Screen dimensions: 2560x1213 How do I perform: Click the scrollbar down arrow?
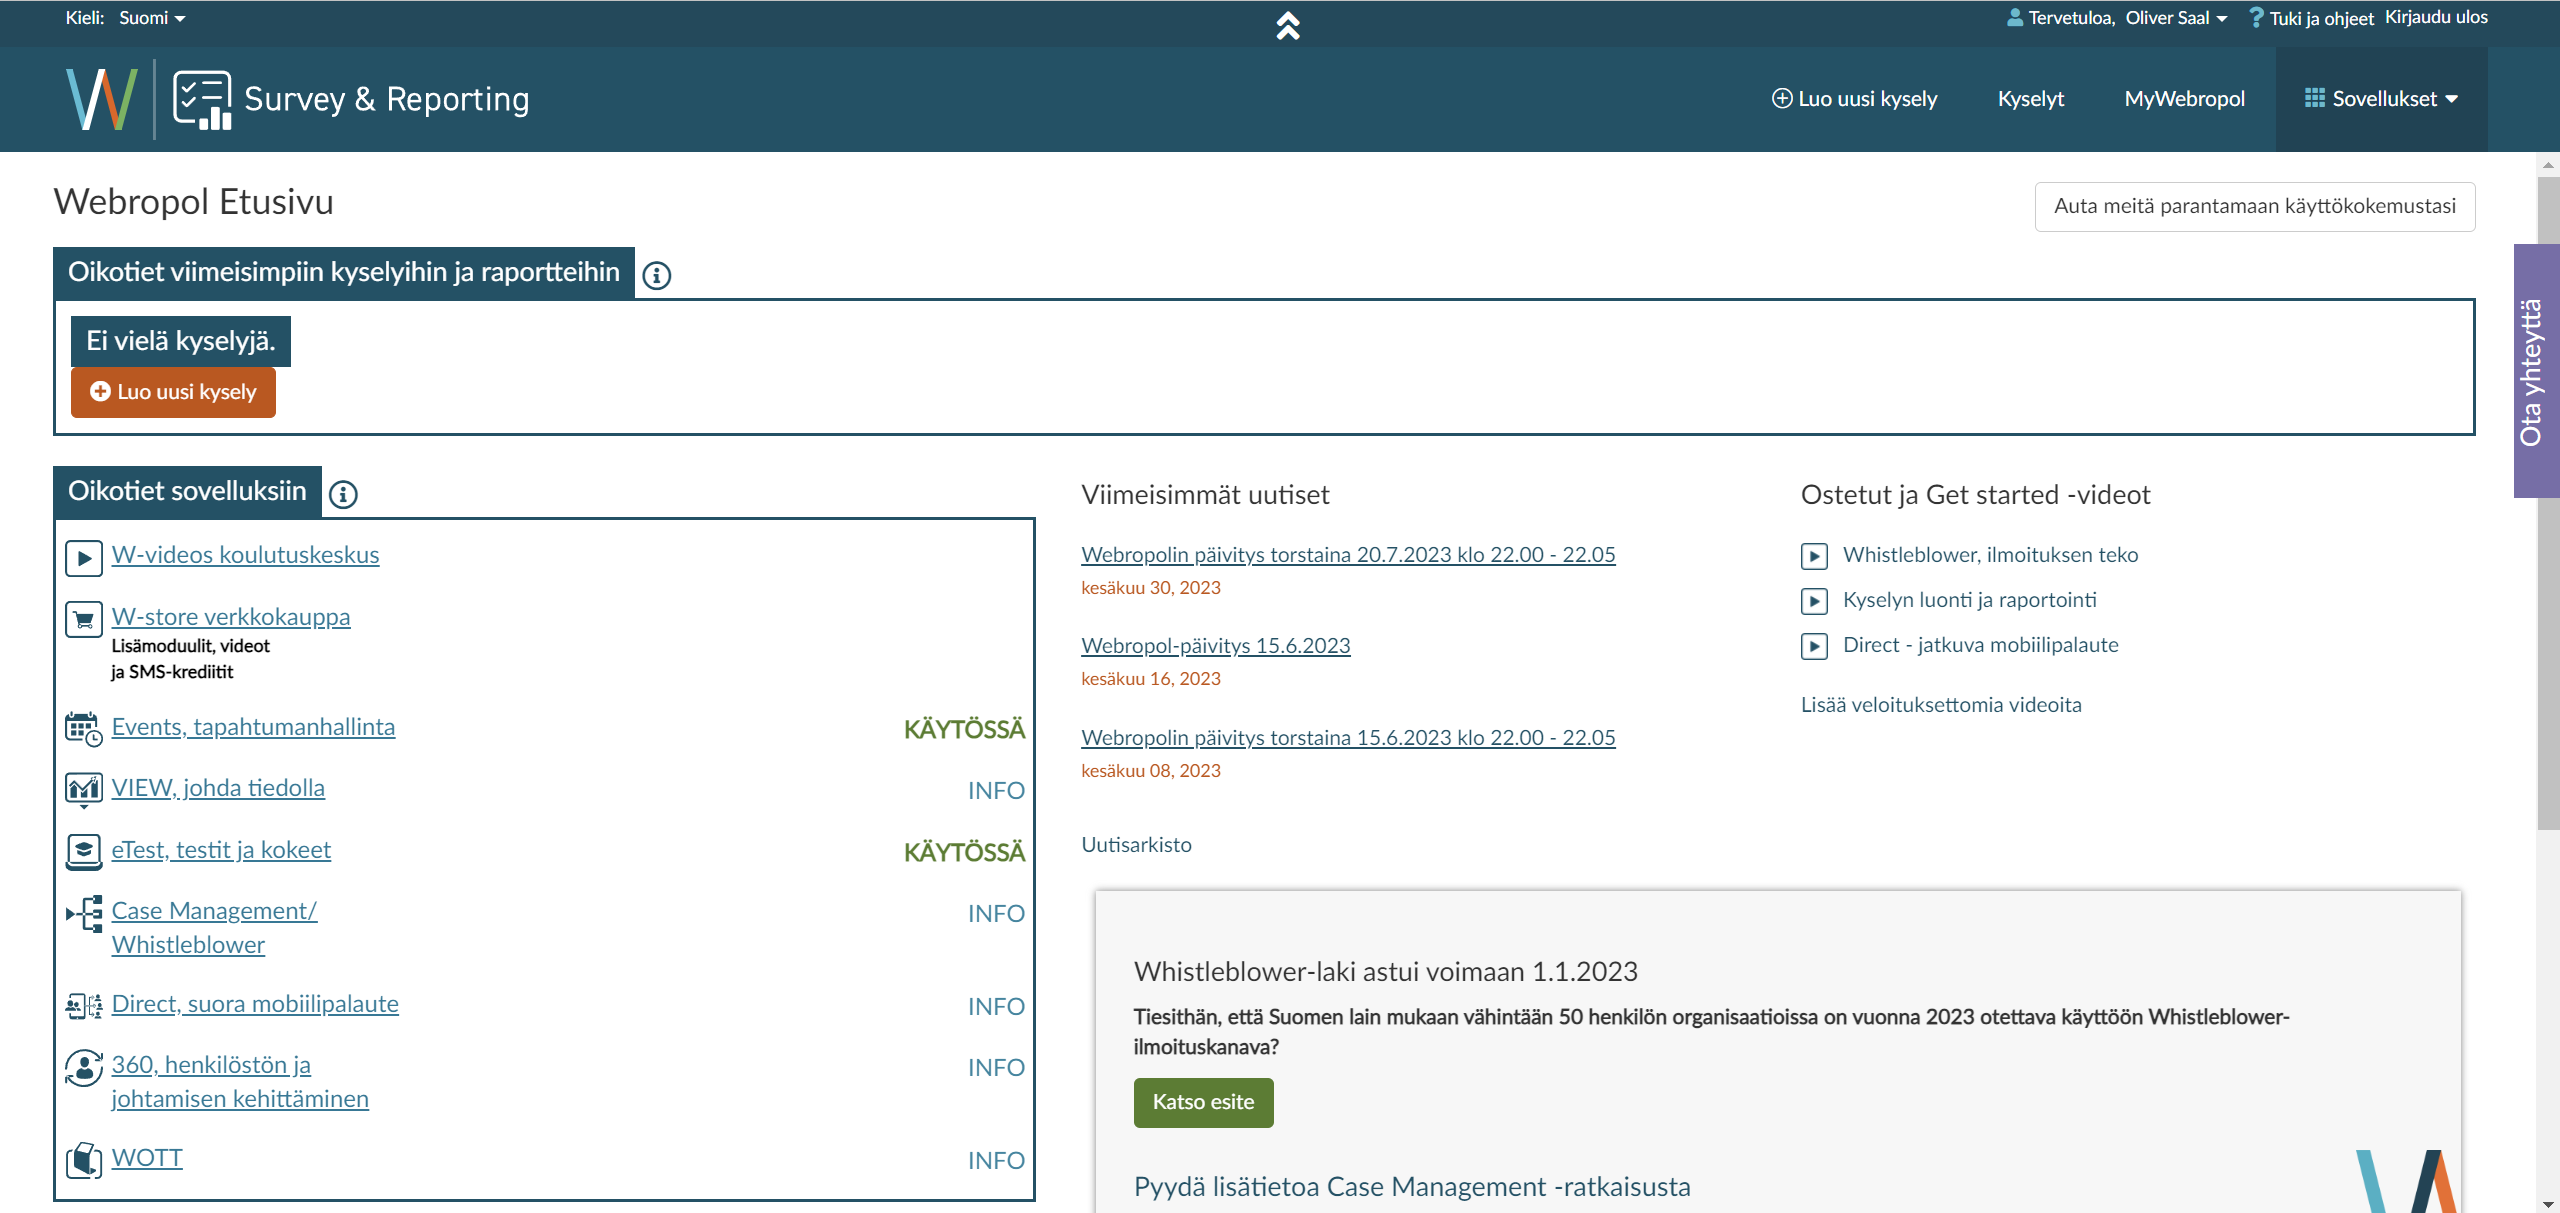click(x=2548, y=1203)
